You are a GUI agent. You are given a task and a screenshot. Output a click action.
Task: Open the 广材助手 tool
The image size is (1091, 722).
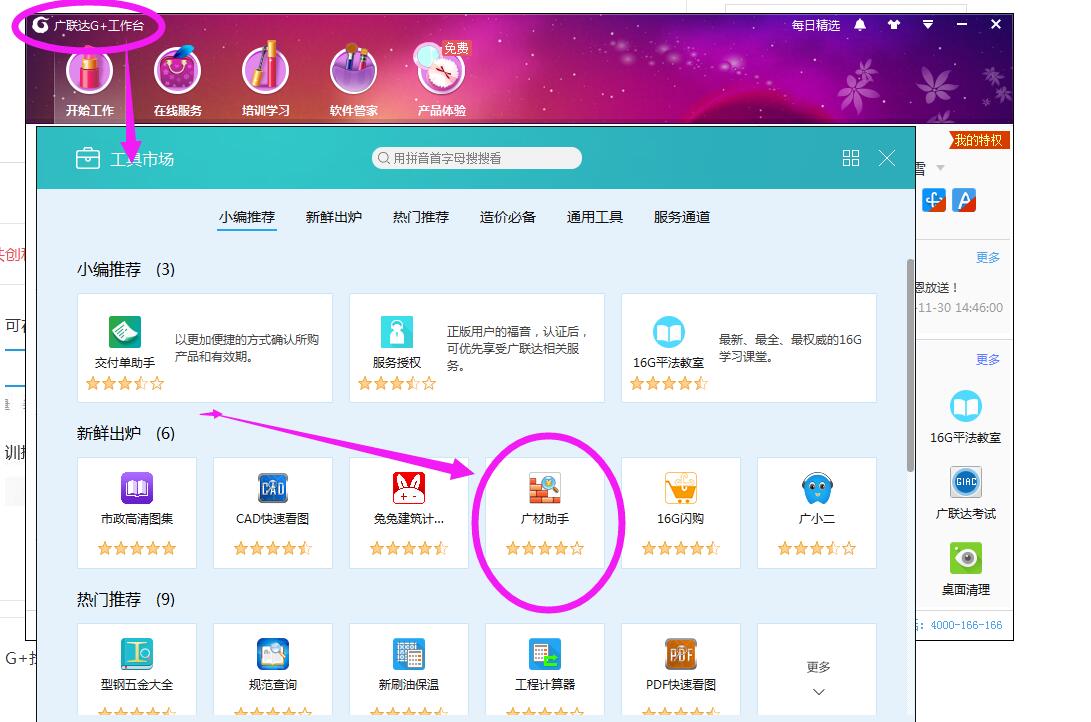(x=545, y=513)
